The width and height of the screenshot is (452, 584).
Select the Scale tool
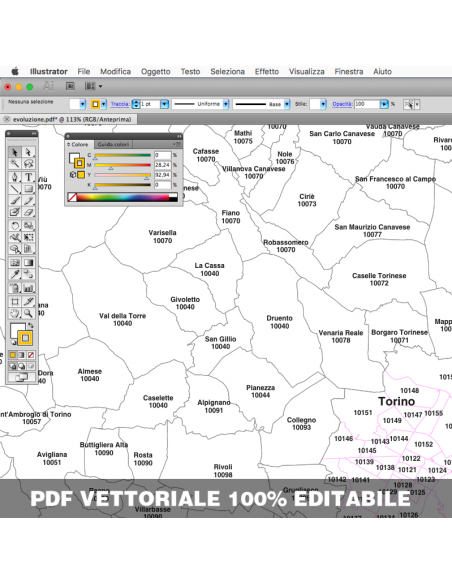28,225
